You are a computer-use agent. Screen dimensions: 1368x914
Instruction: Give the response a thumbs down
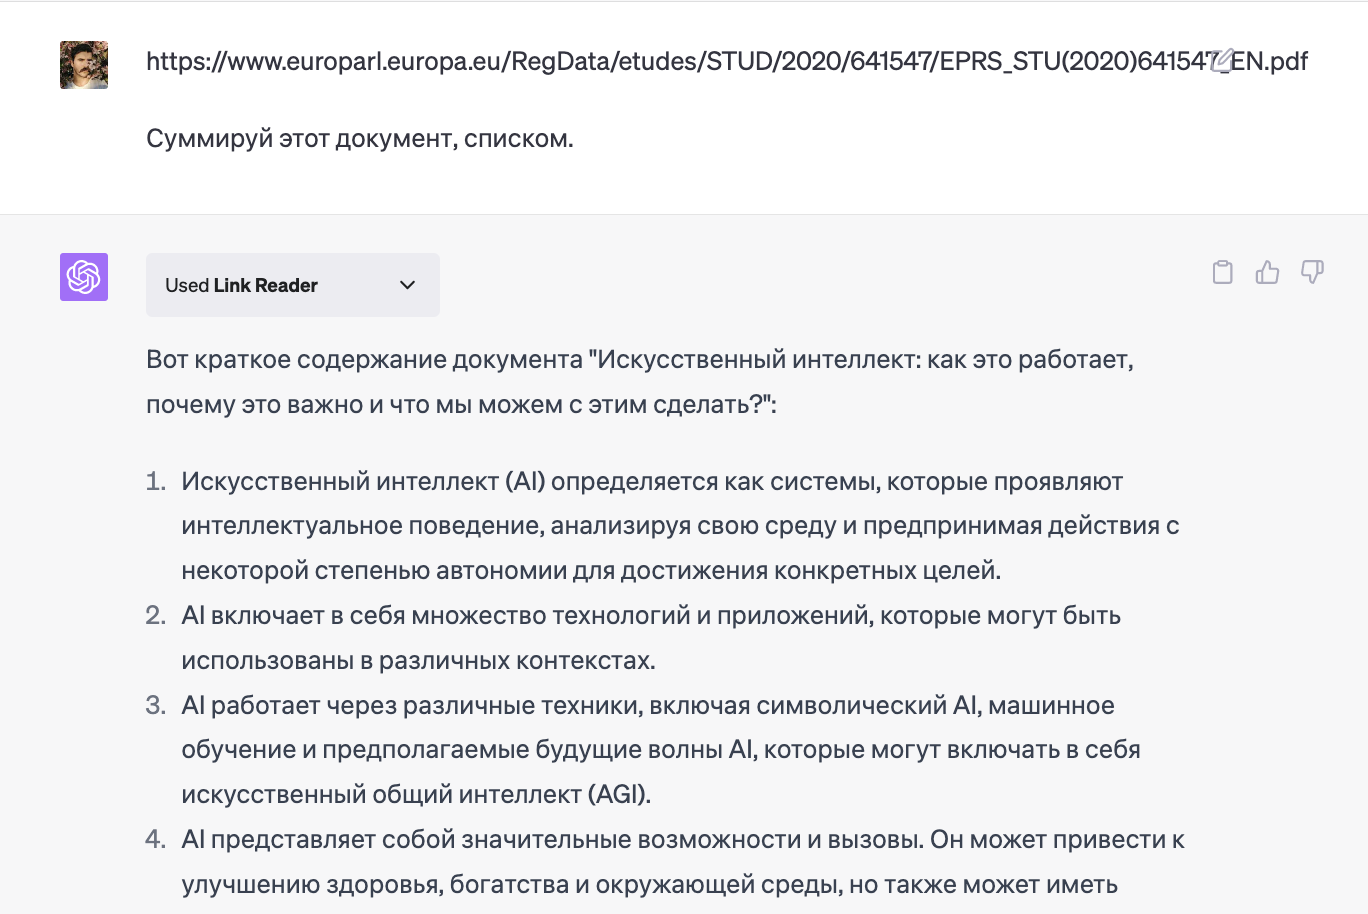coord(1312,272)
